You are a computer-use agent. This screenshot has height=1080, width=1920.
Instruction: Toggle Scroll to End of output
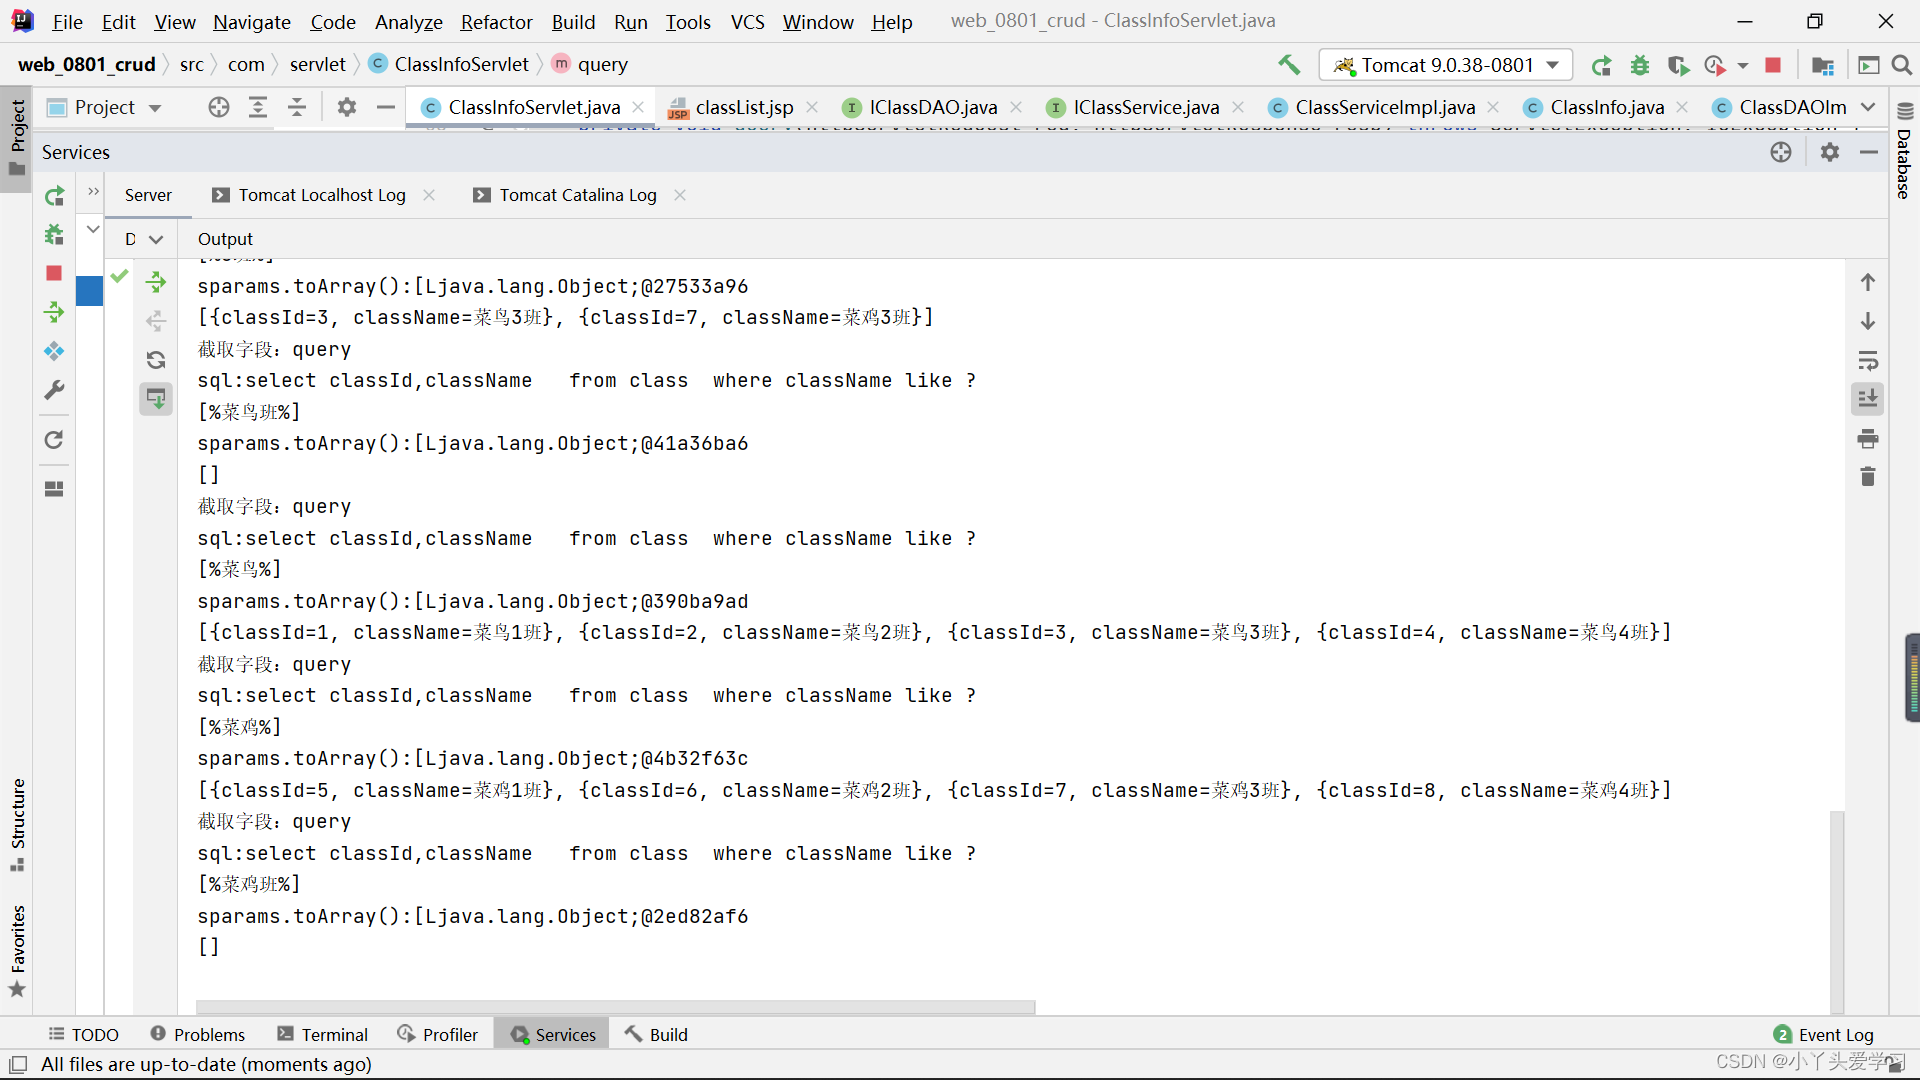point(1868,399)
